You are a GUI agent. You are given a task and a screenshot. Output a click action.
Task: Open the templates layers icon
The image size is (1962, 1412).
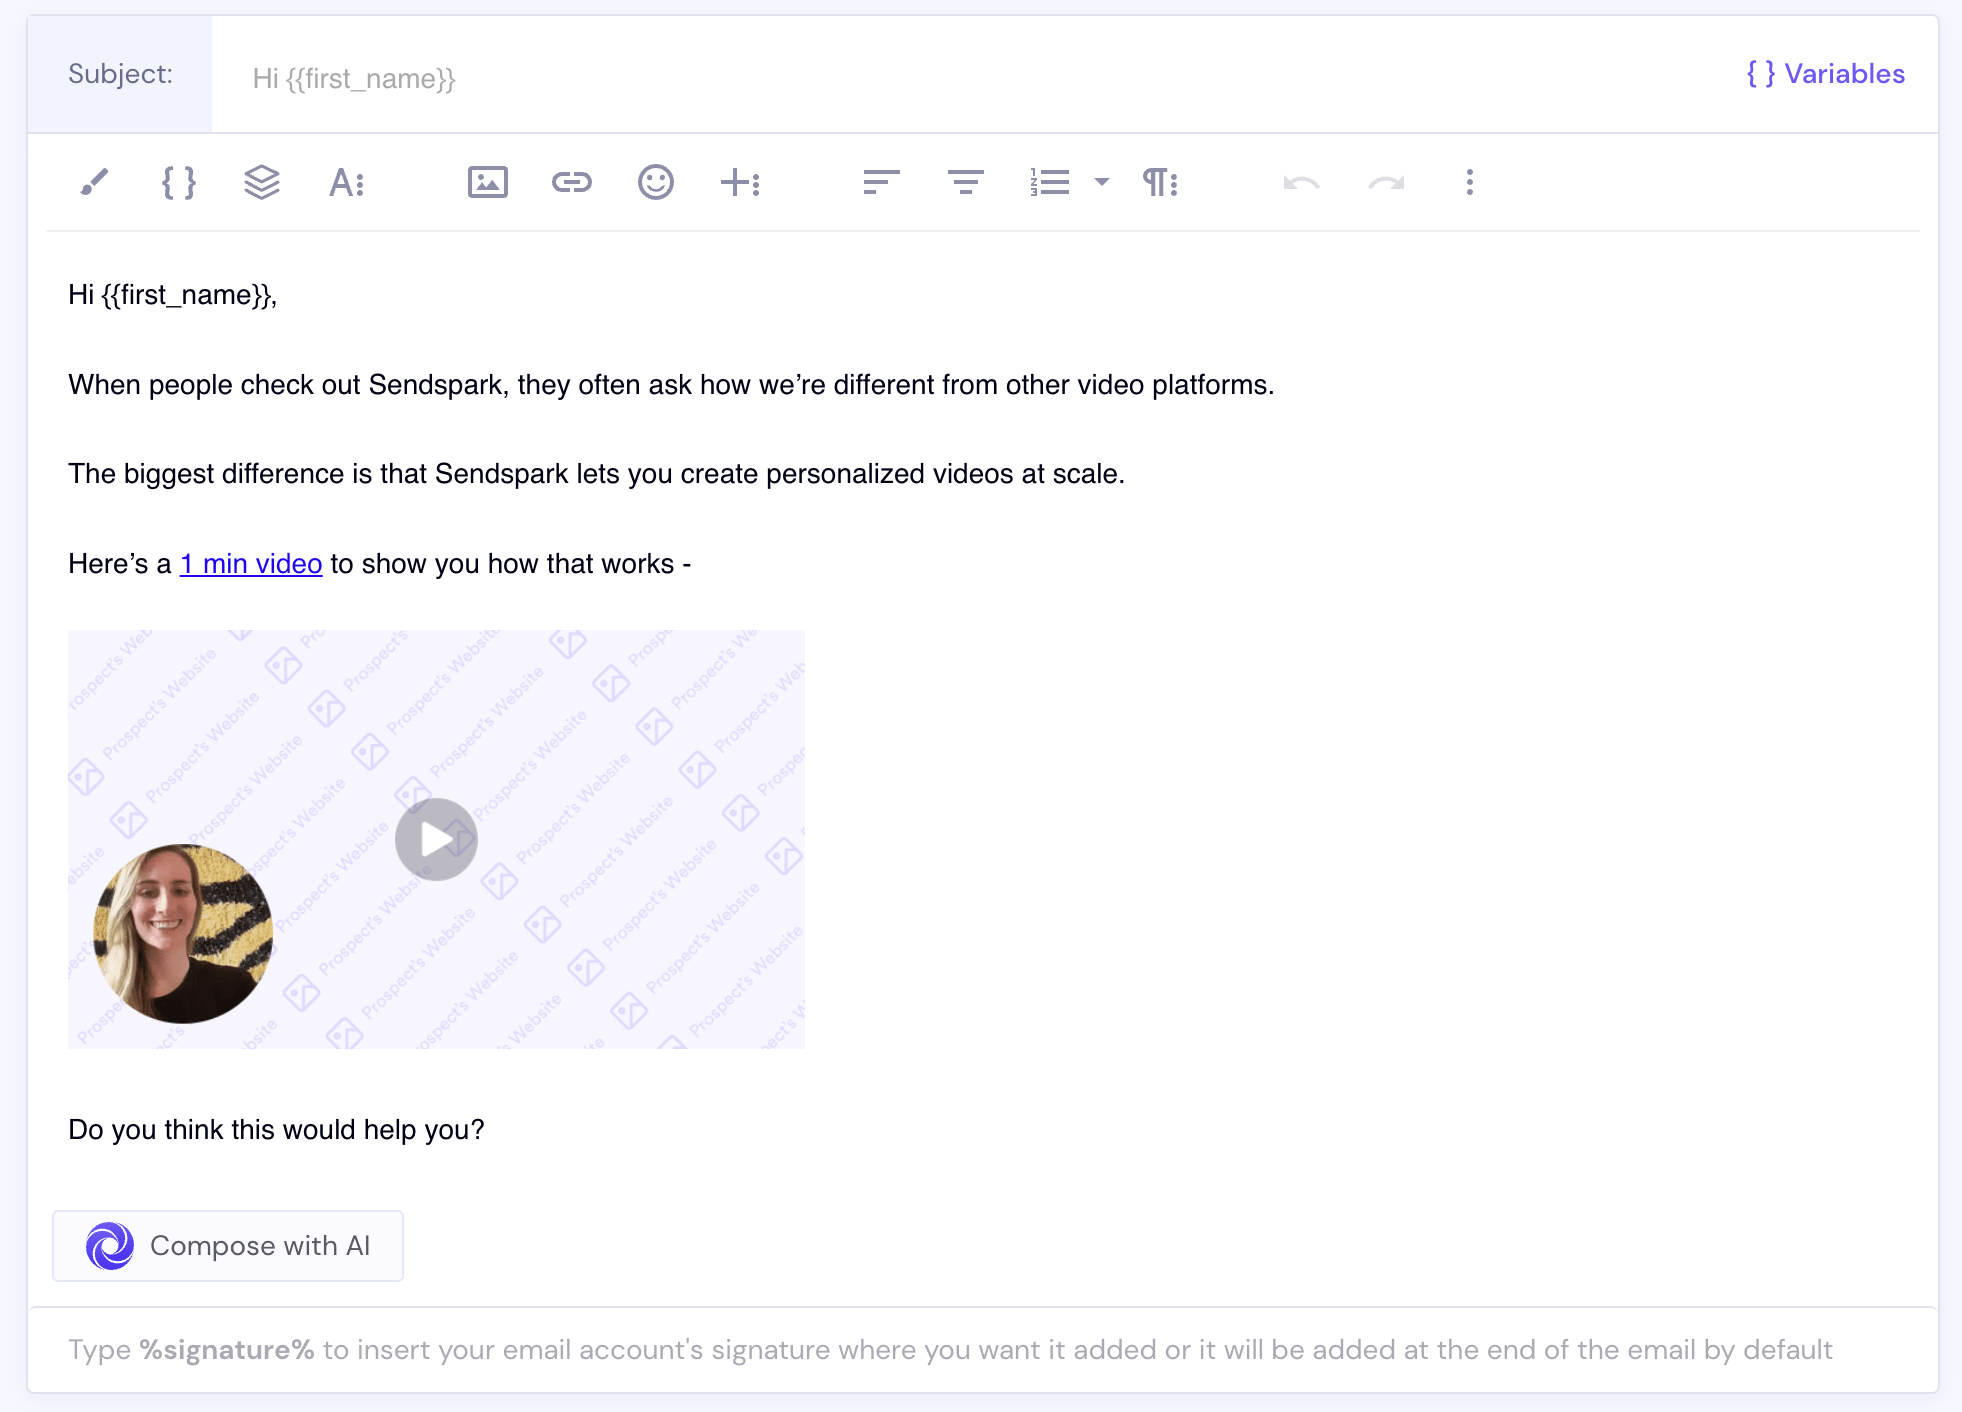click(x=262, y=182)
